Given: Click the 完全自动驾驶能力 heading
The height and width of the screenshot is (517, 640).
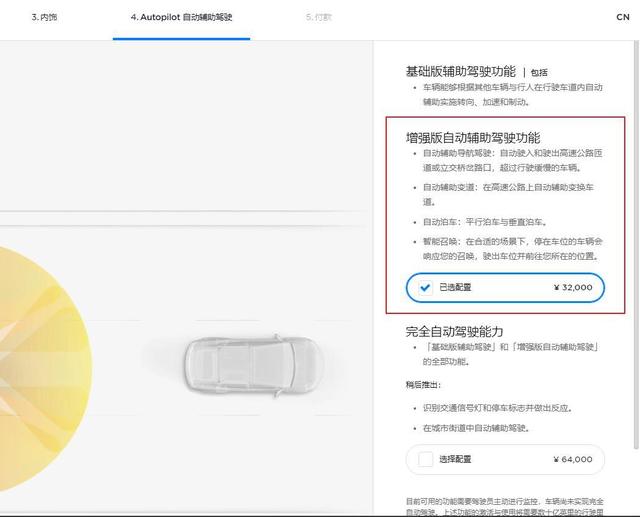Looking at the screenshot, I should (454, 332).
